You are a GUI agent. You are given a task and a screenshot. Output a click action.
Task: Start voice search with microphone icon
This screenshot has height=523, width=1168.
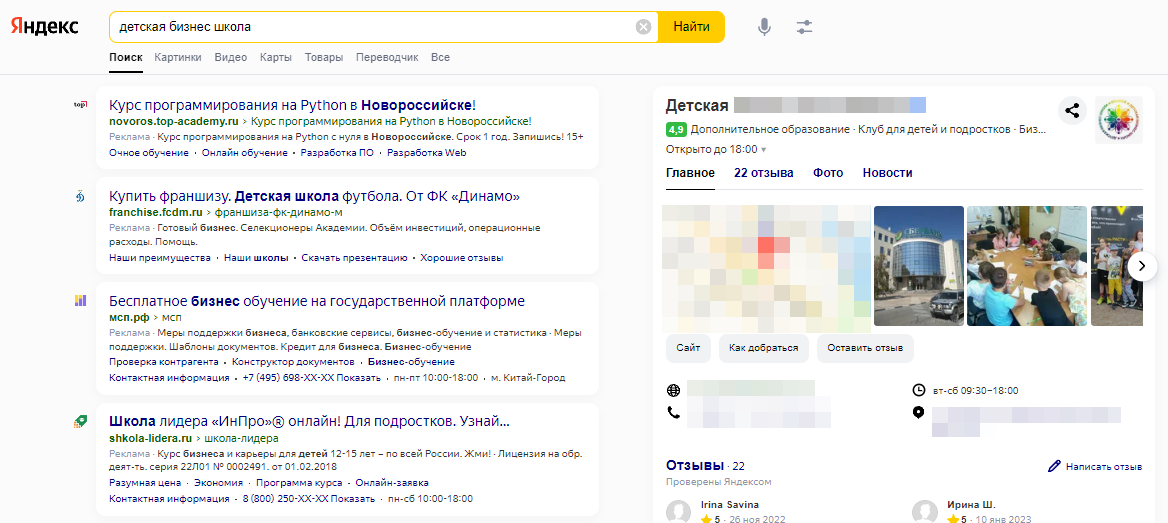tap(764, 27)
